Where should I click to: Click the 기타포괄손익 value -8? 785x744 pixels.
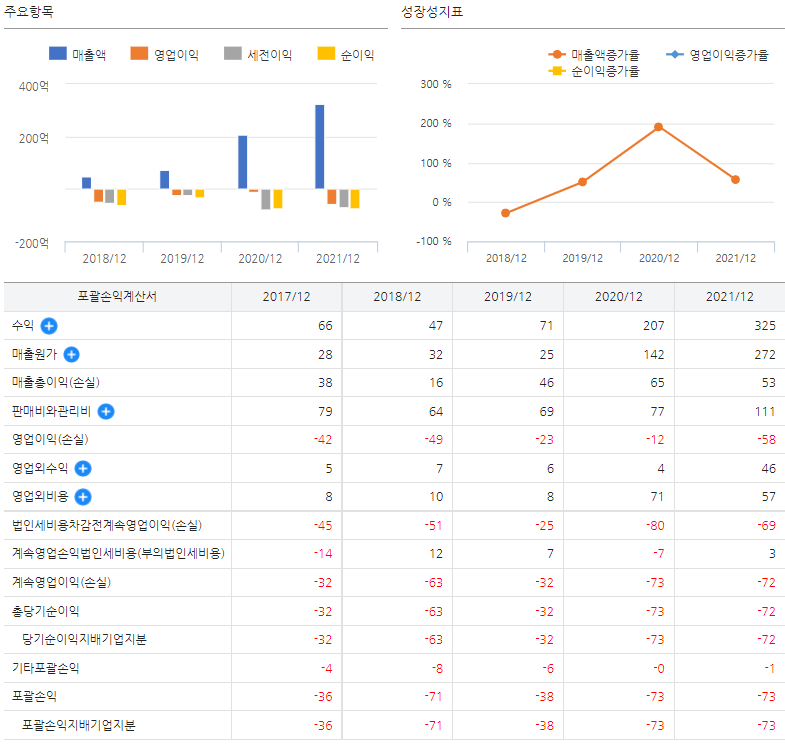pos(437,669)
